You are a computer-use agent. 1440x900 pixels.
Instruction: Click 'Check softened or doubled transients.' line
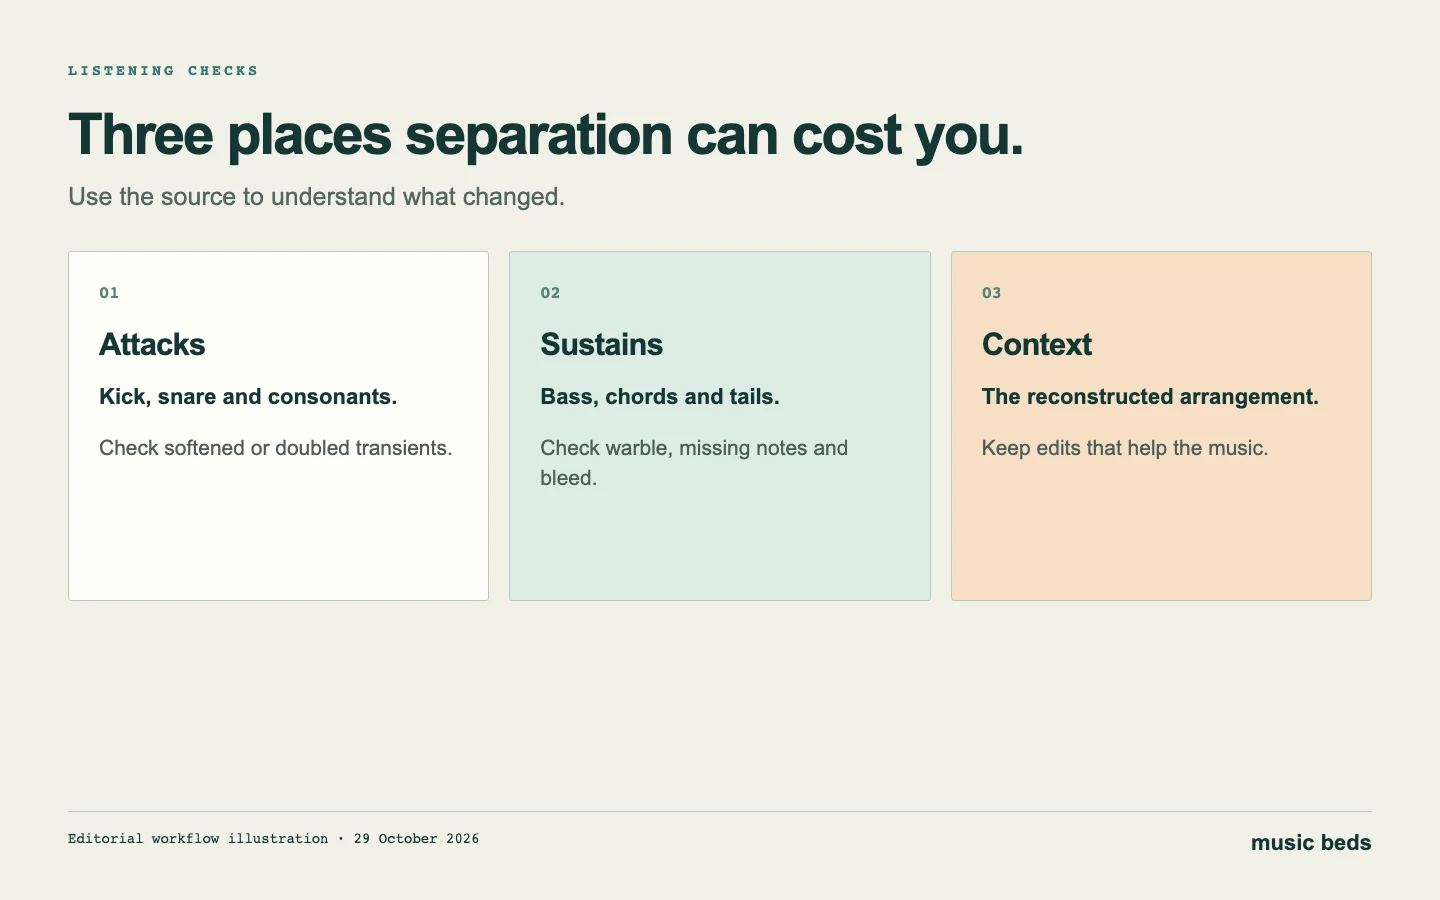[x=276, y=448]
